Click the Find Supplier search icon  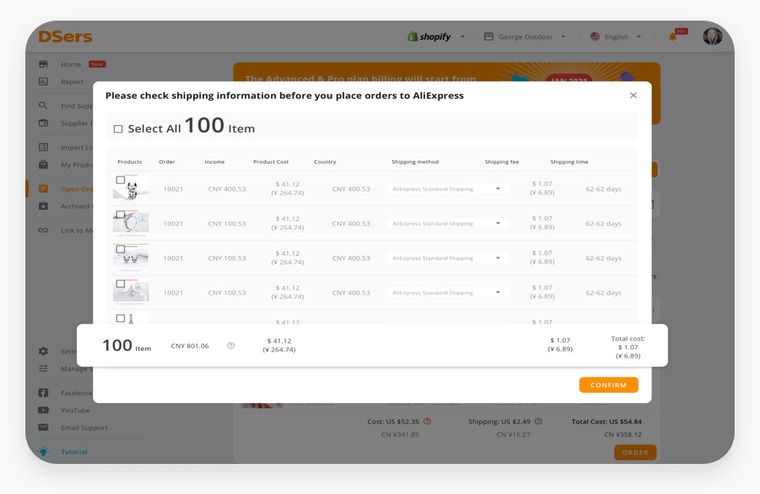43,105
